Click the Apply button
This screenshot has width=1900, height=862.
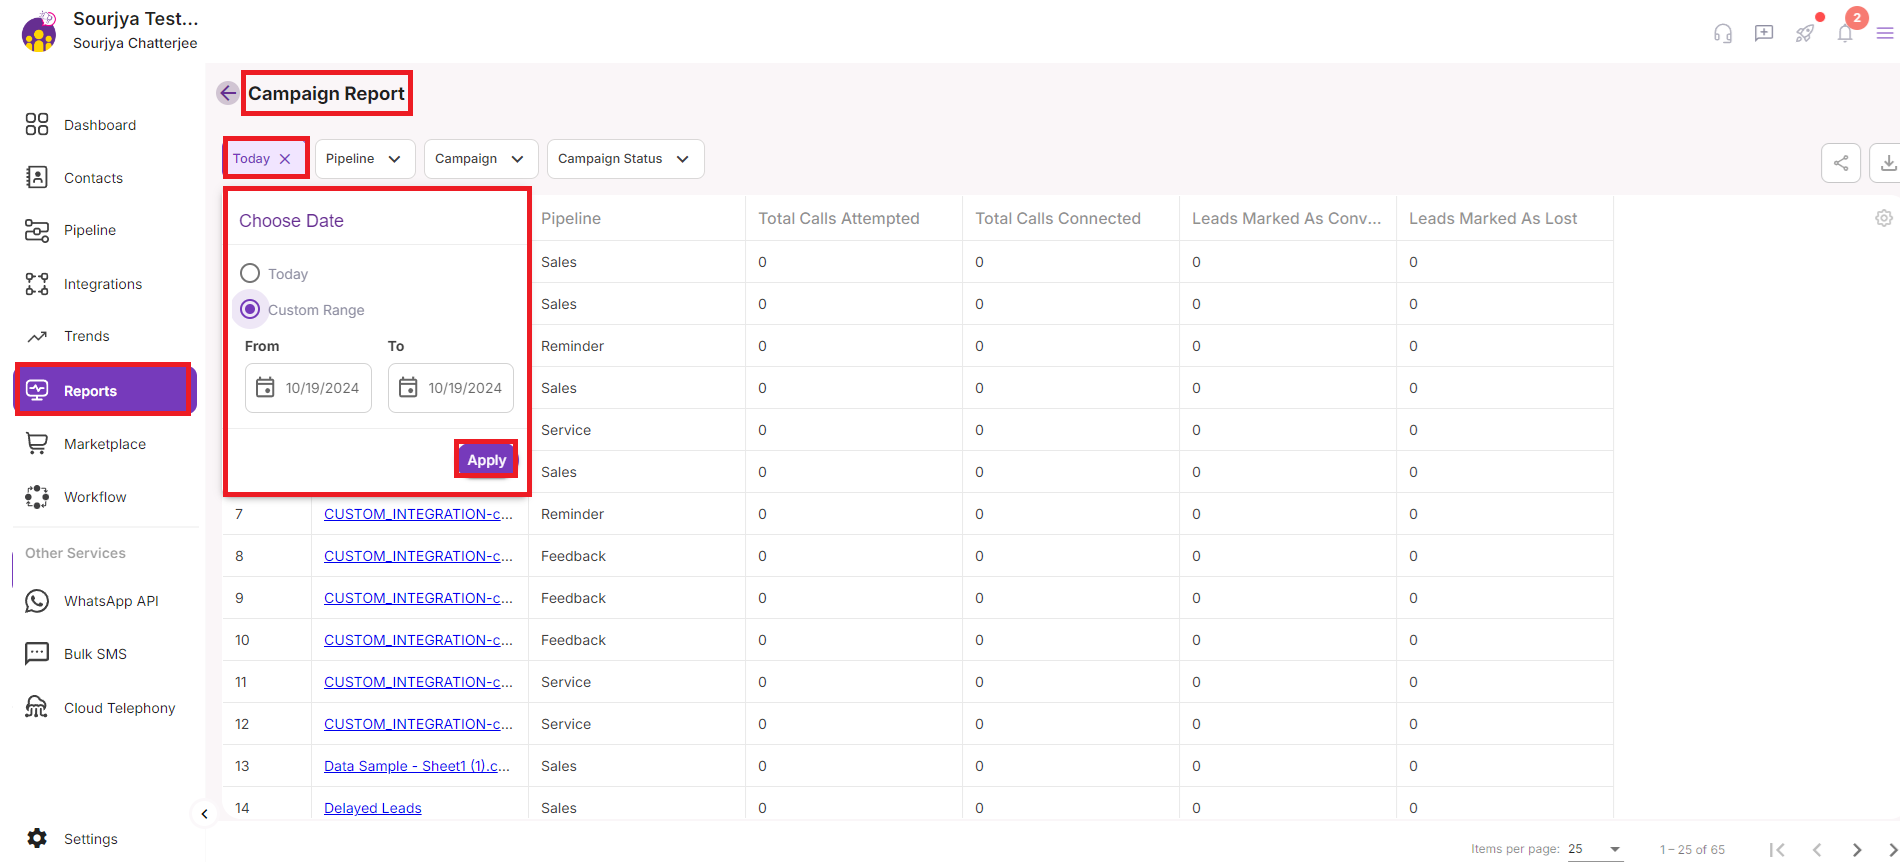[x=486, y=460]
